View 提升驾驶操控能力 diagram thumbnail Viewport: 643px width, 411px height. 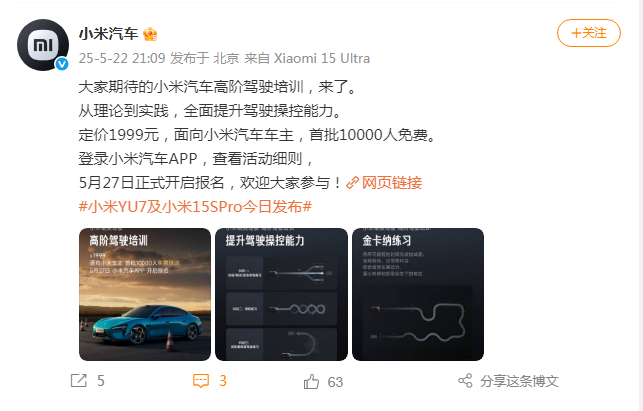tap(281, 294)
